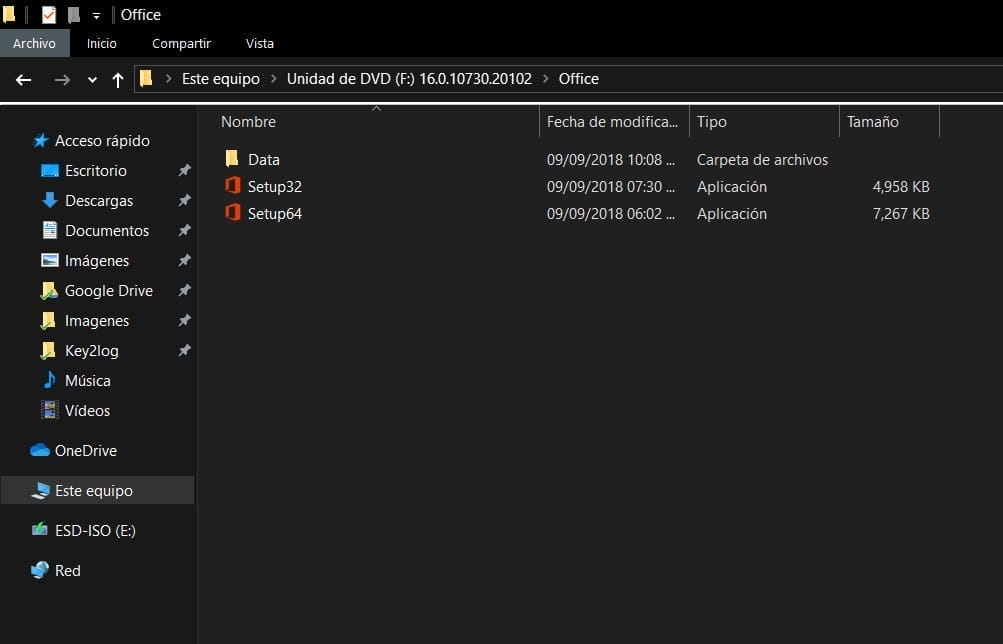The height and width of the screenshot is (644, 1003).
Task: Navigate back with the back arrow
Action: (x=23, y=79)
